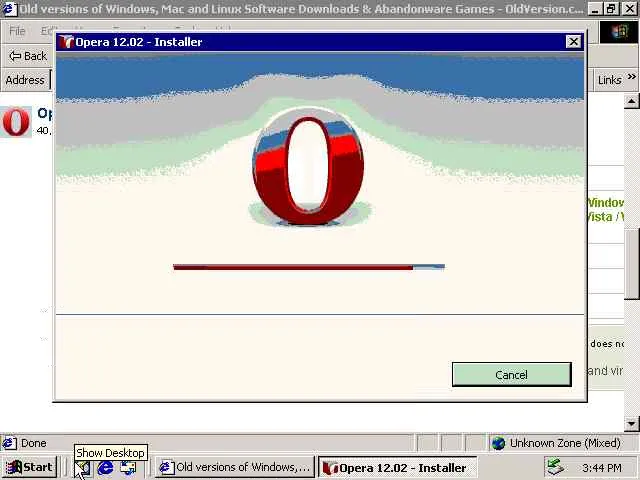Click the large Opera logo in installer
Screen dimensions: 640x480
[309, 167]
